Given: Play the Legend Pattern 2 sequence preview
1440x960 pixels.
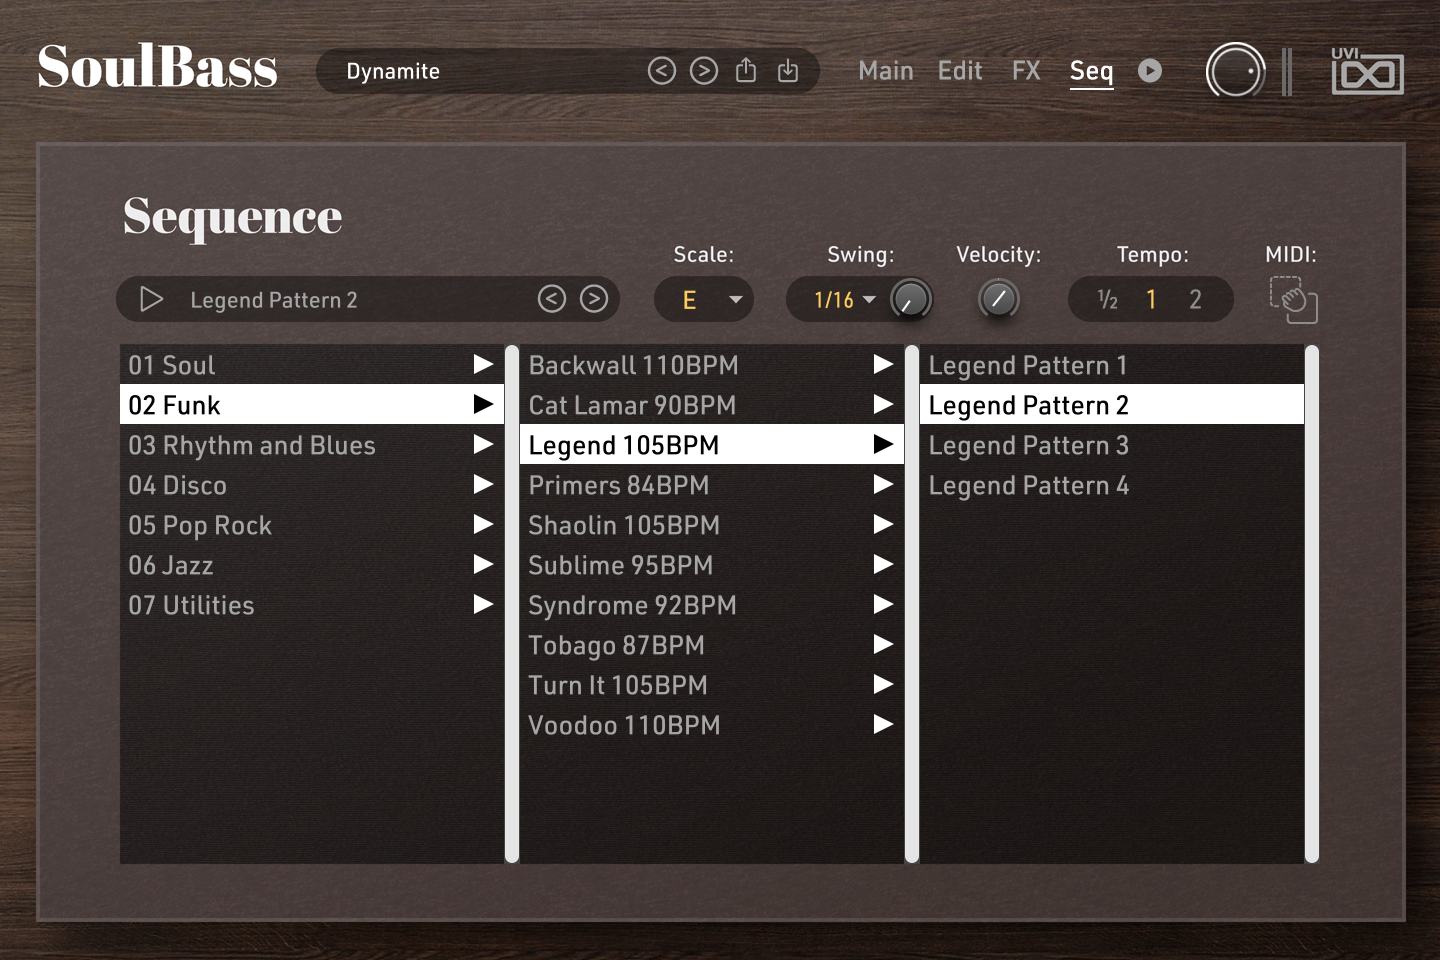Looking at the screenshot, I should pos(151,300).
